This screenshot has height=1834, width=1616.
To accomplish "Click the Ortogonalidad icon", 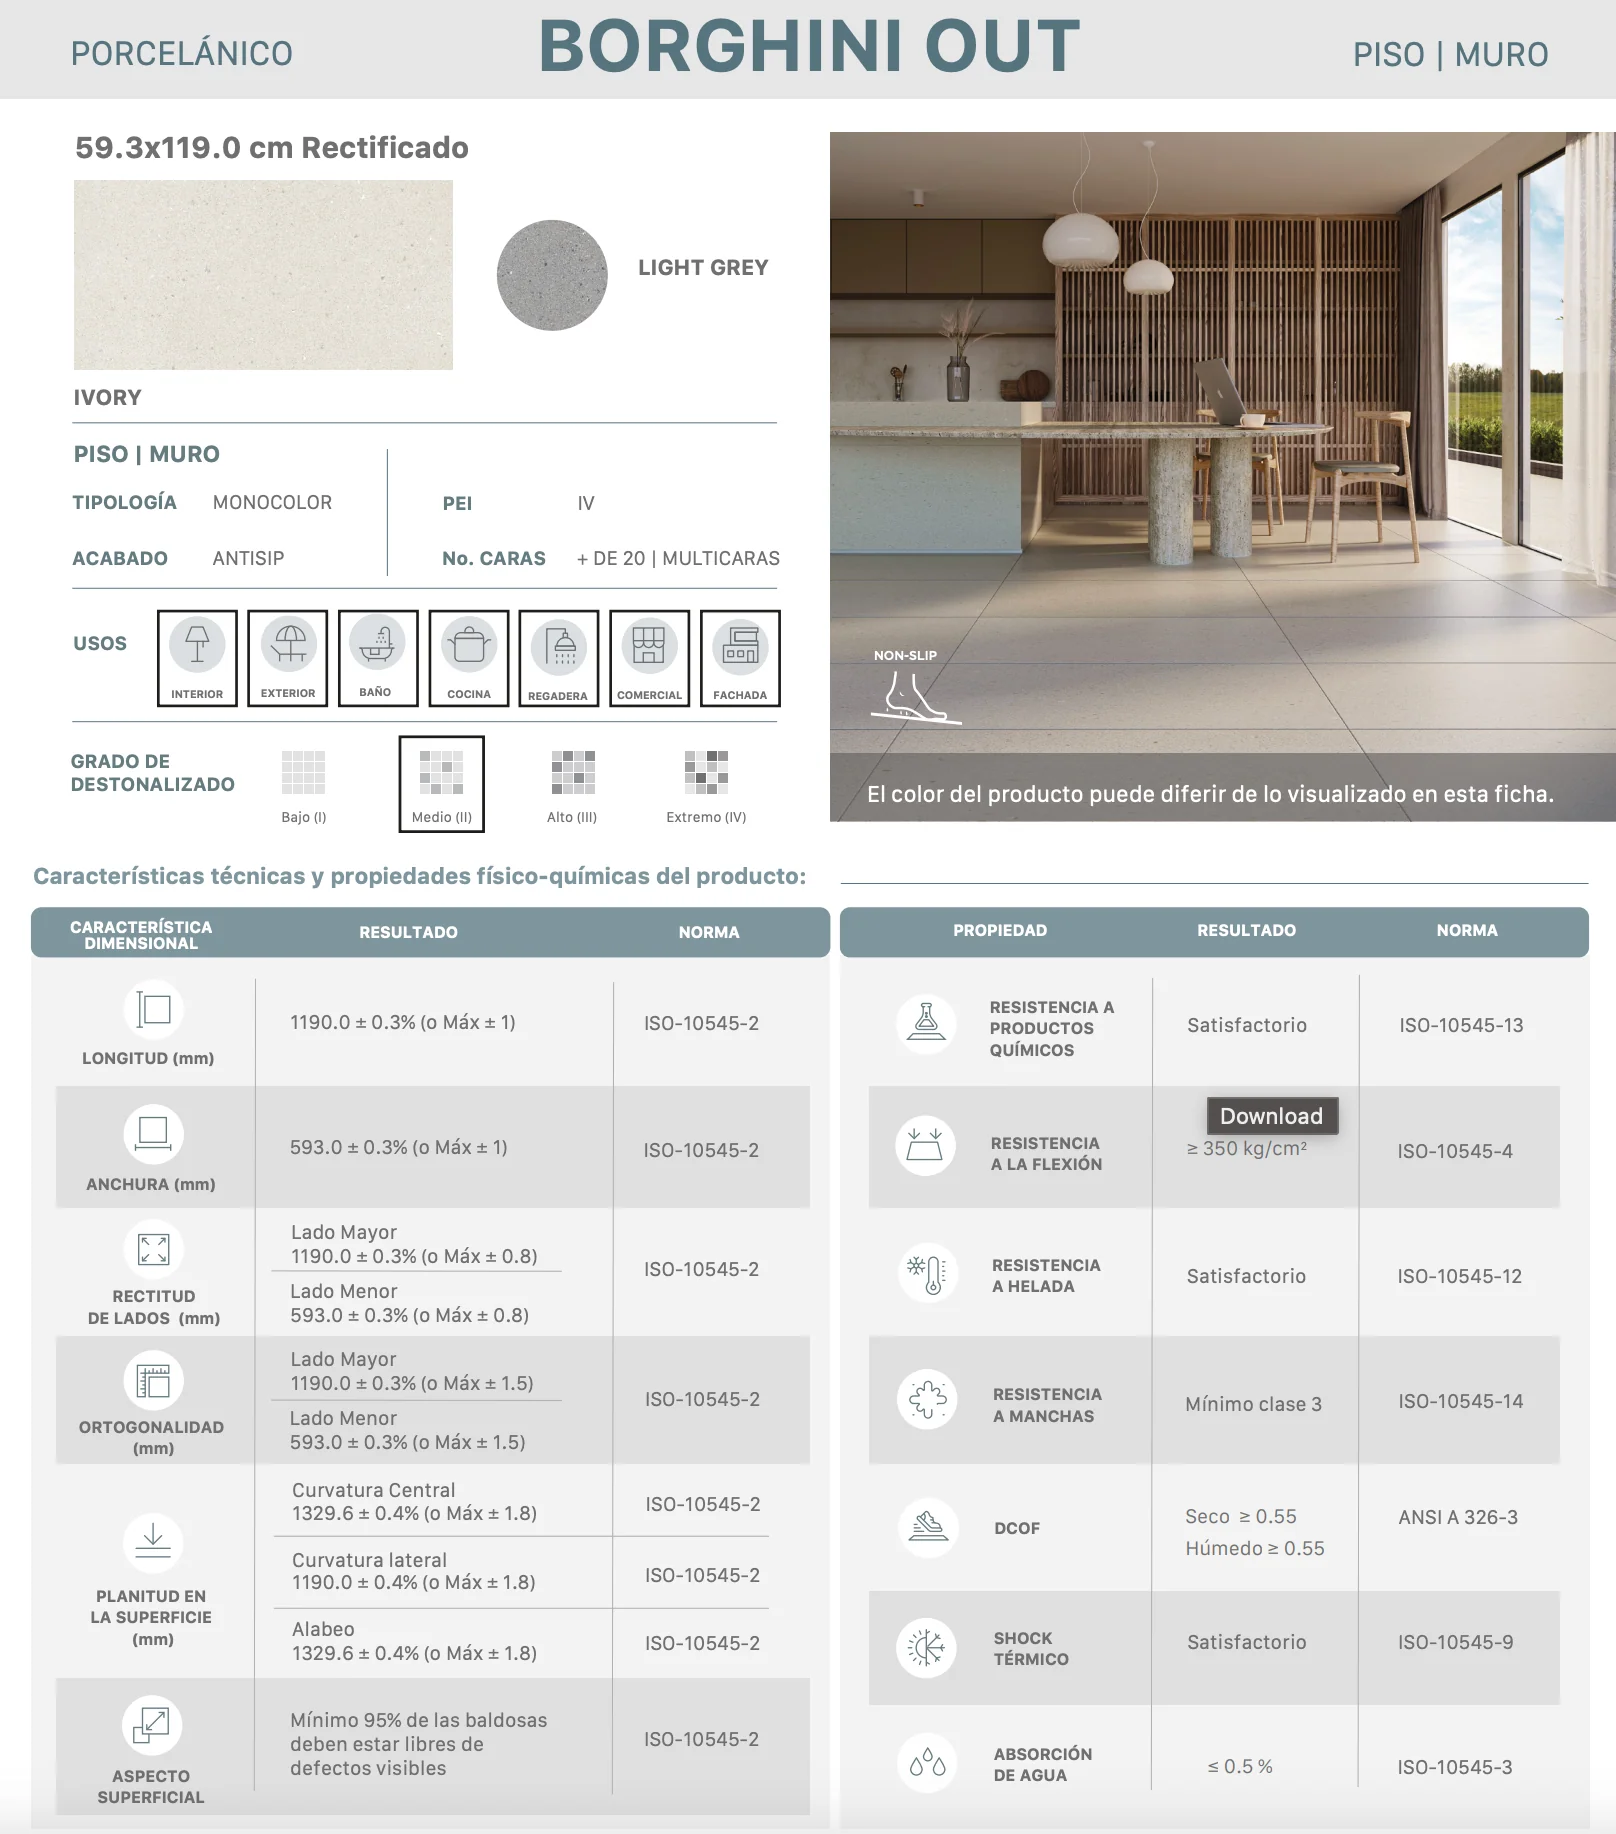I will point(153,1381).
